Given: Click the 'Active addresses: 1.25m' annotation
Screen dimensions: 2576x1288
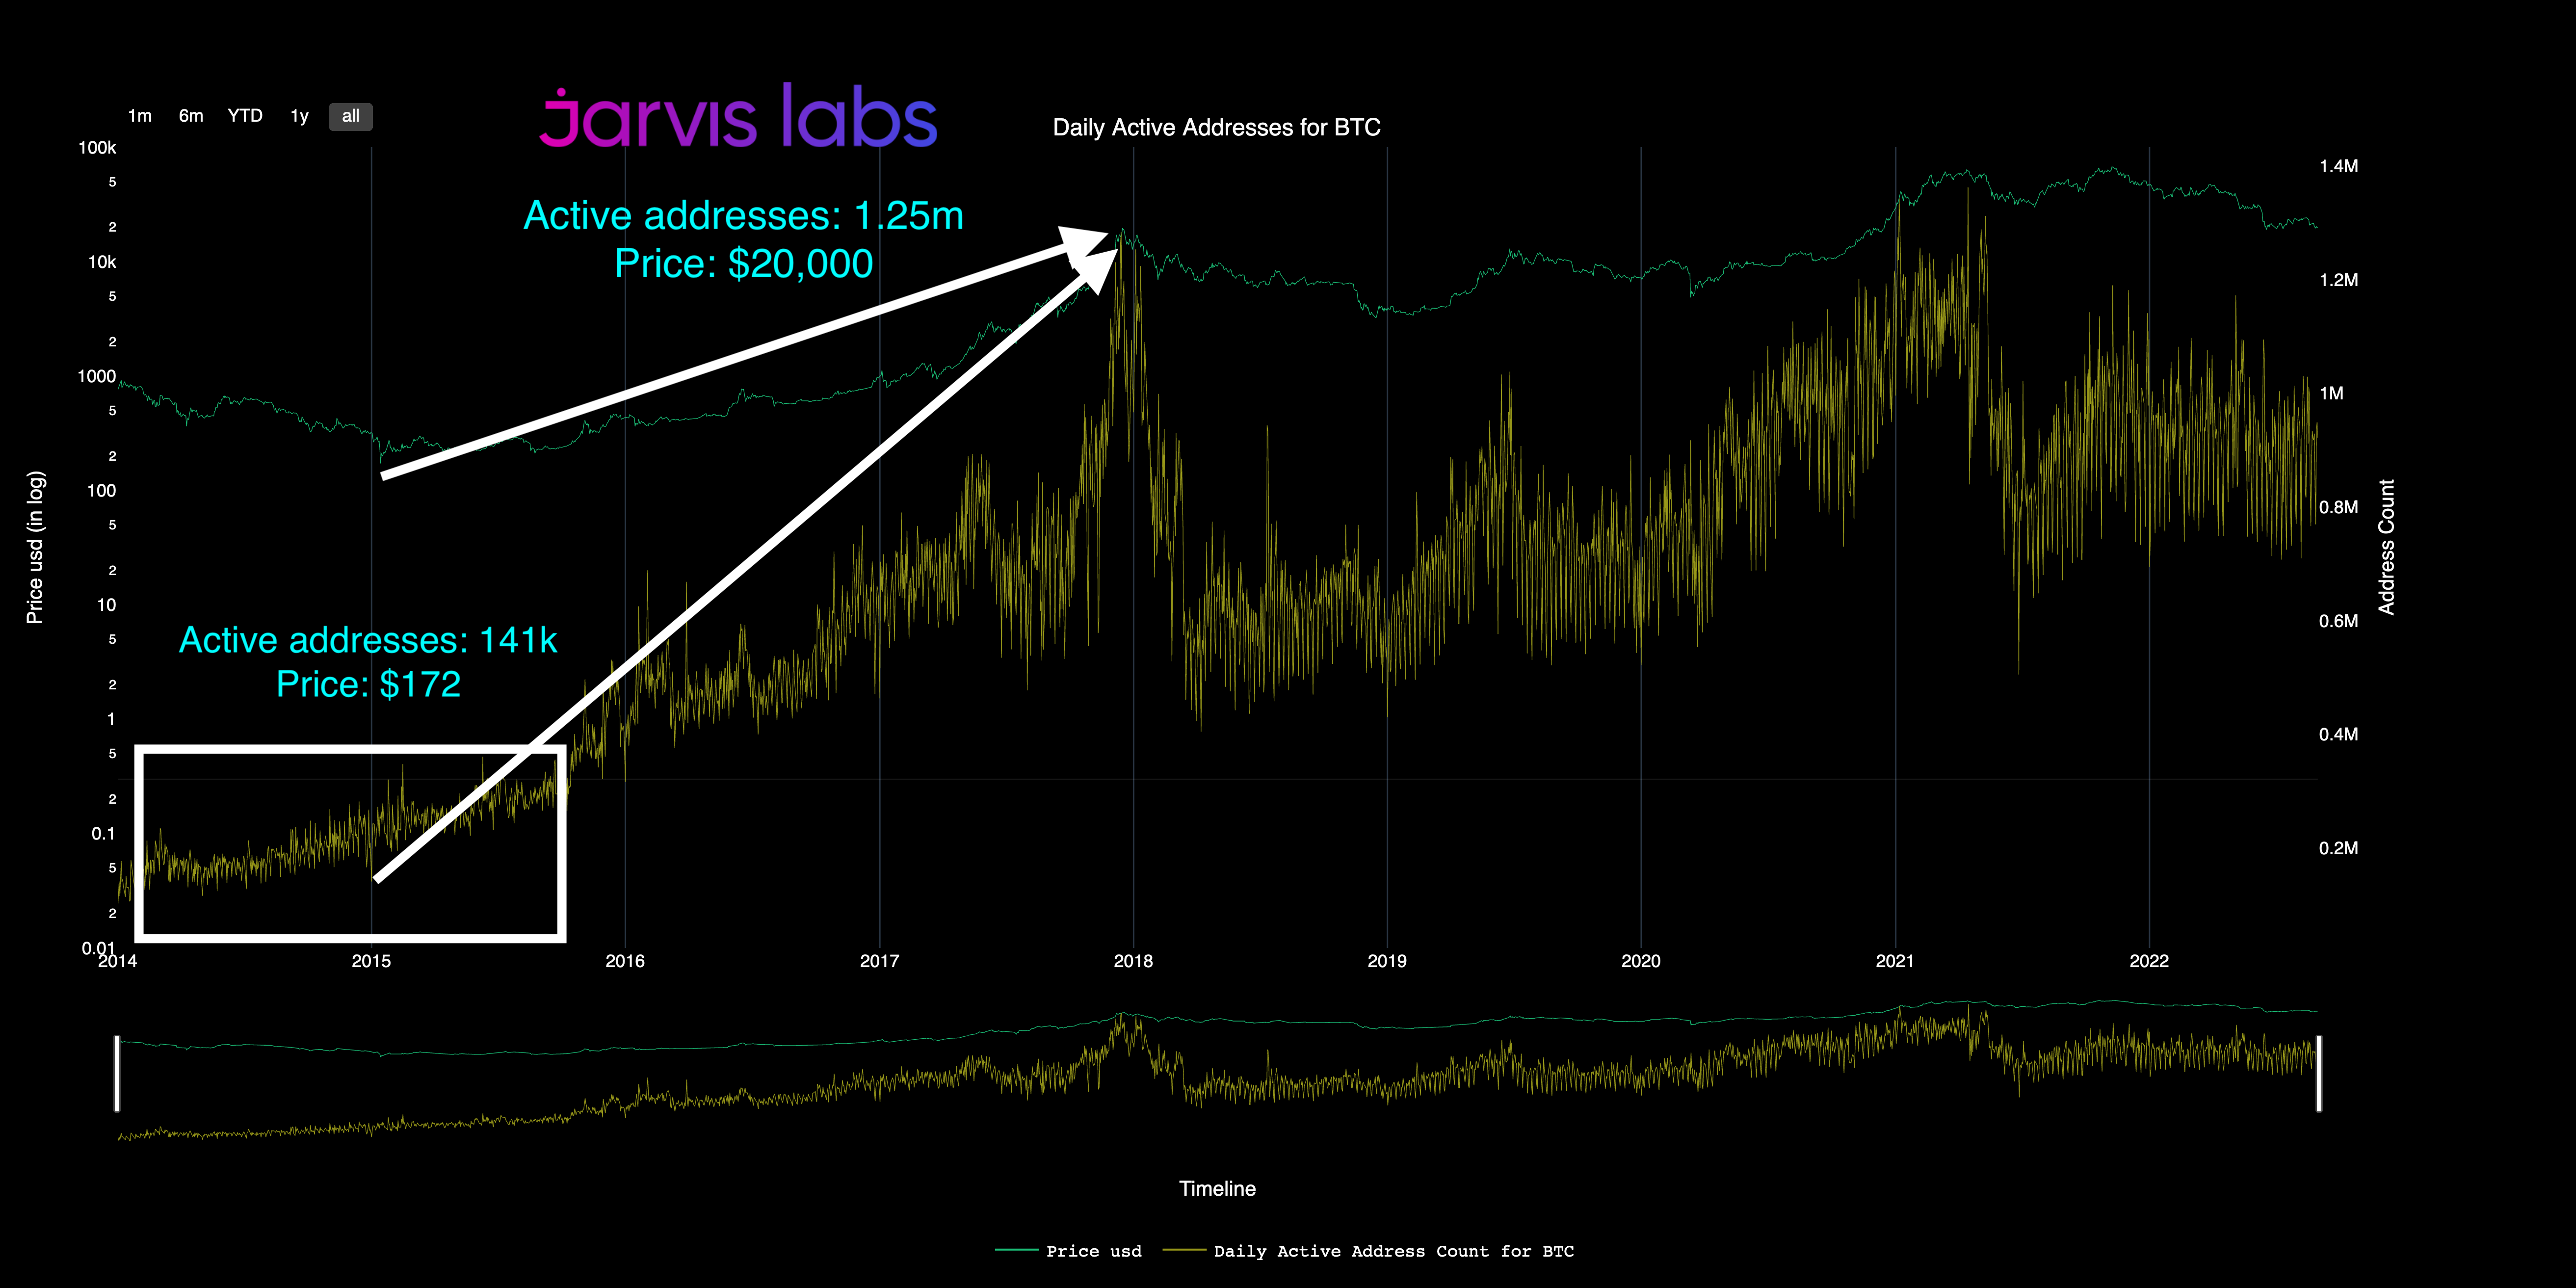Looking at the screenshot, I should (743, 216).
